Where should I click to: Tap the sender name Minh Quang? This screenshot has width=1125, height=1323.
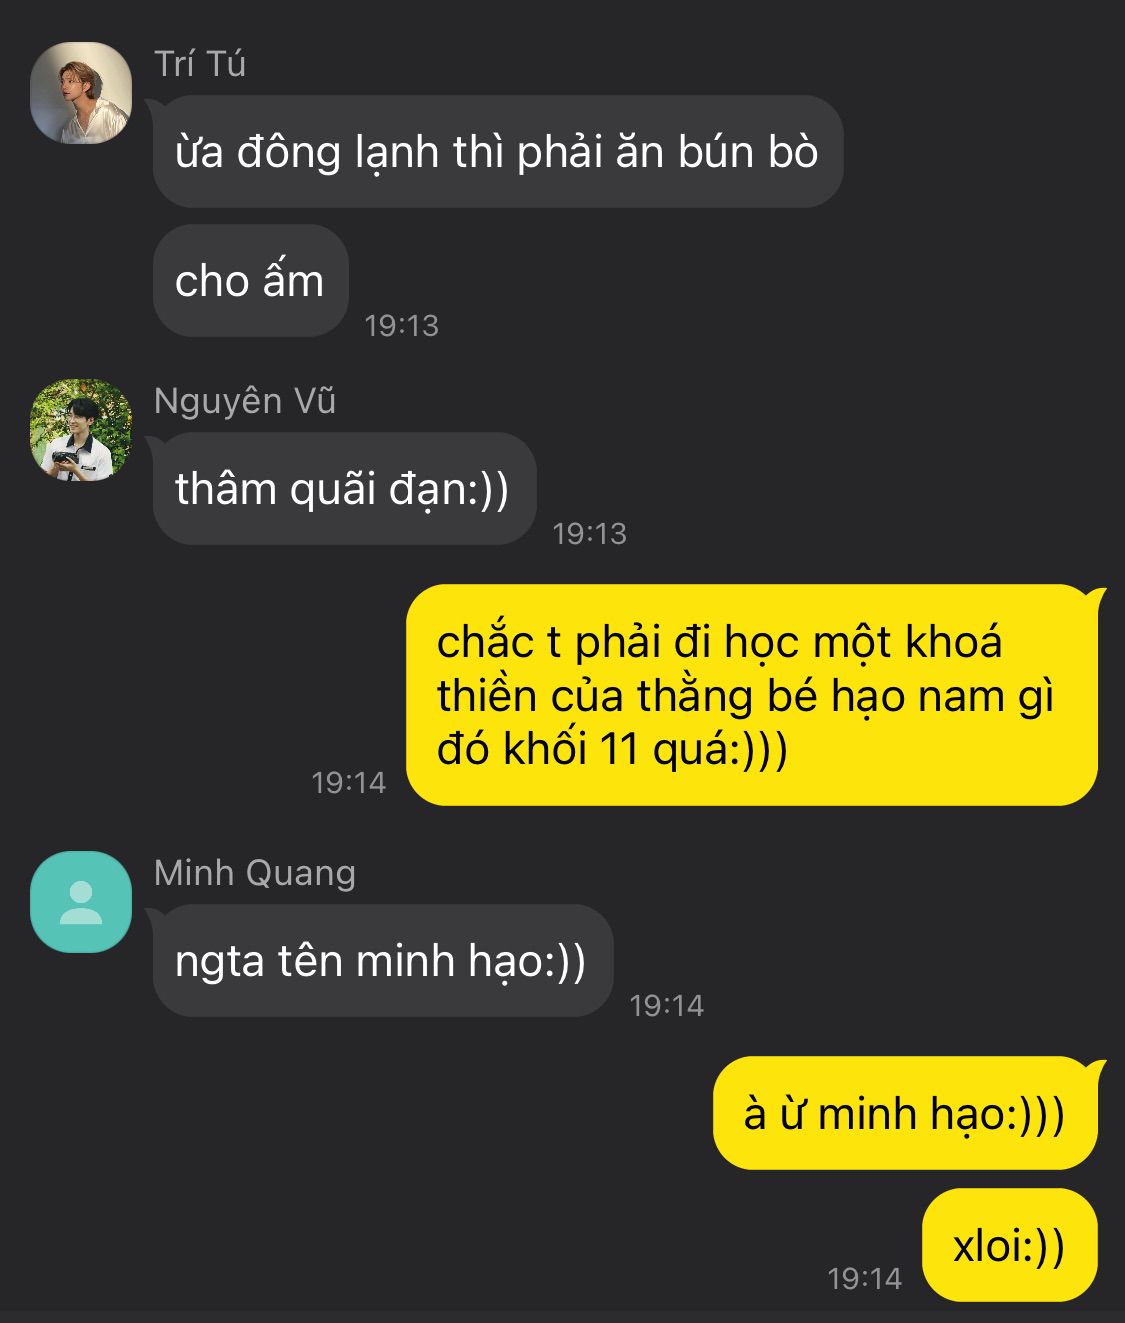[x=255, y=873]
